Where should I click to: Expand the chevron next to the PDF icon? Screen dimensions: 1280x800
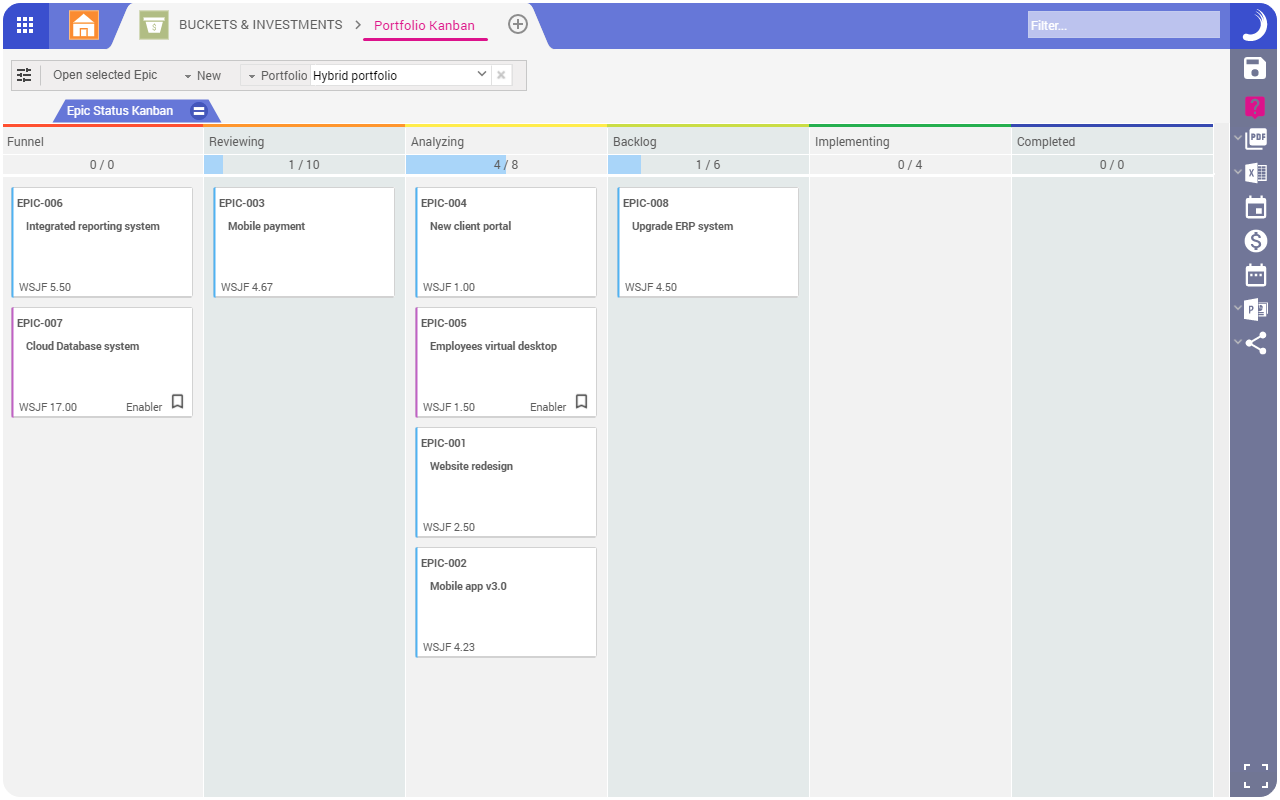click(1238, 140)
